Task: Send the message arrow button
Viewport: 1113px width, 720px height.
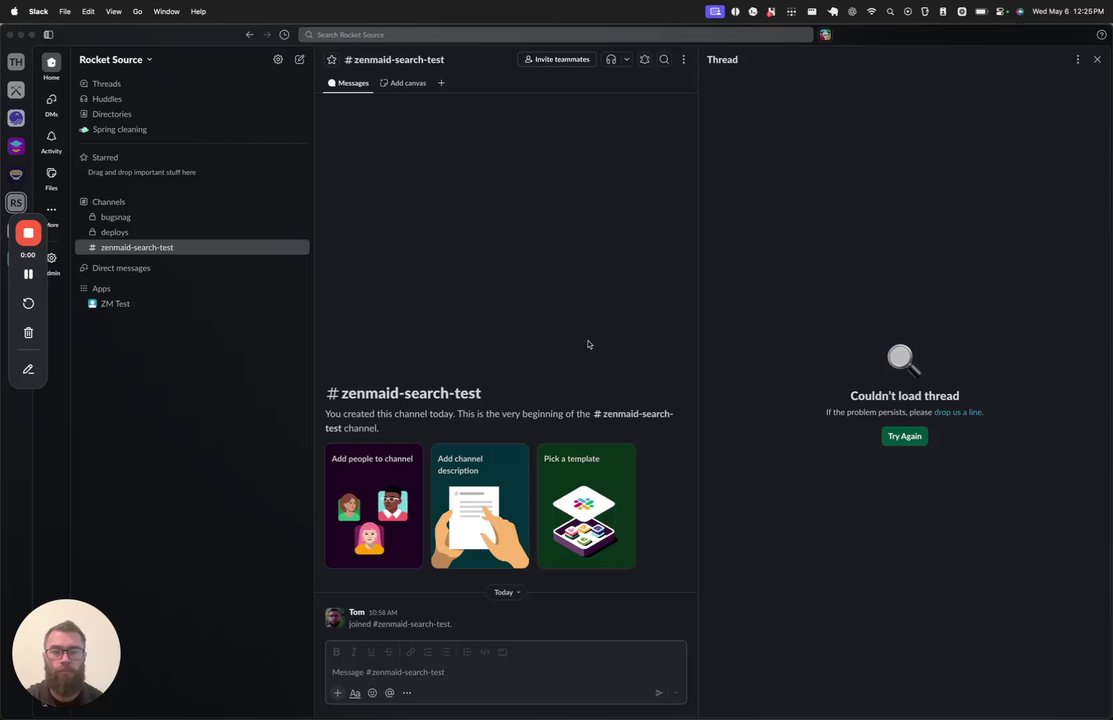Action: tap(659, 693)
